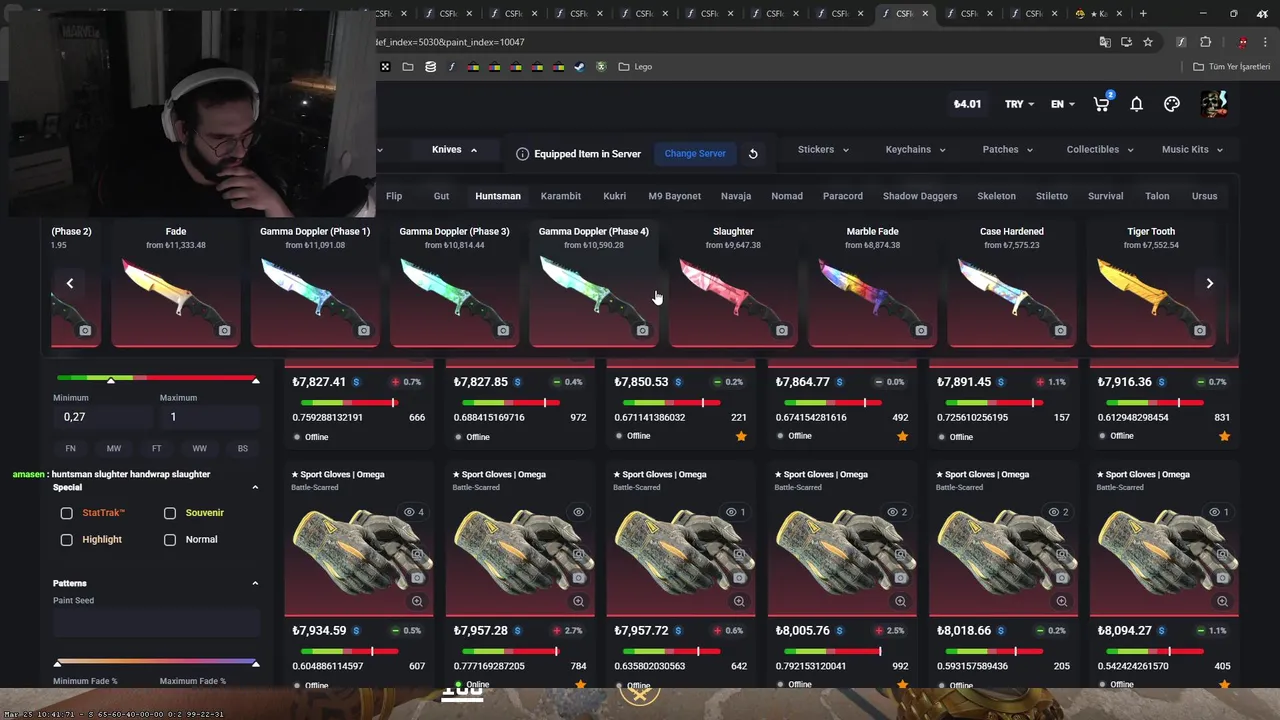Open the TRY currency dropdown

[x=1019, y=104]
